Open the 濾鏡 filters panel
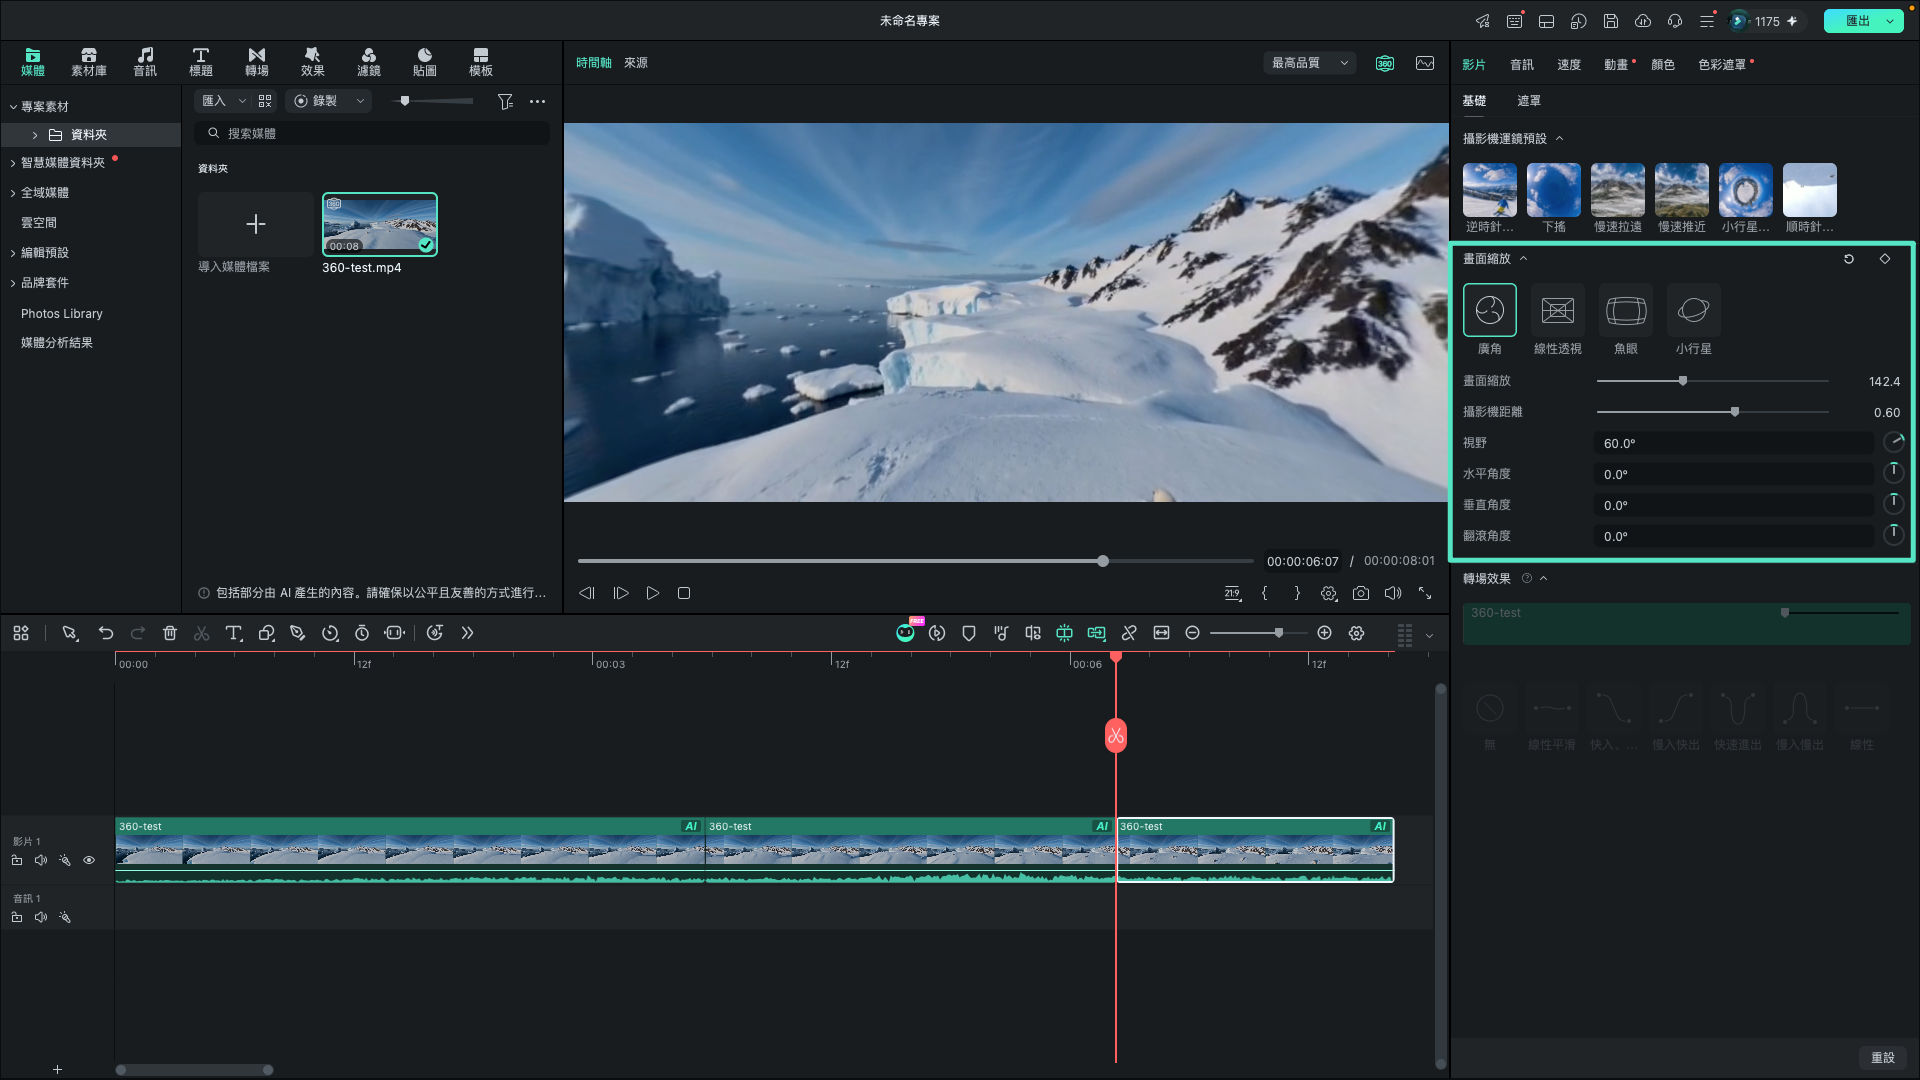 click(369, 62)
